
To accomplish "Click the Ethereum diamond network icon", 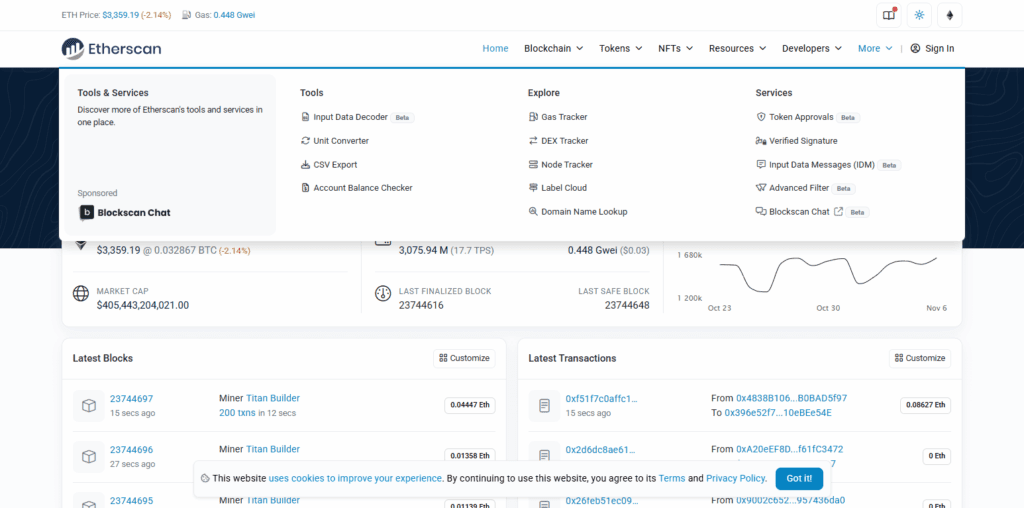I will [950, 15].
